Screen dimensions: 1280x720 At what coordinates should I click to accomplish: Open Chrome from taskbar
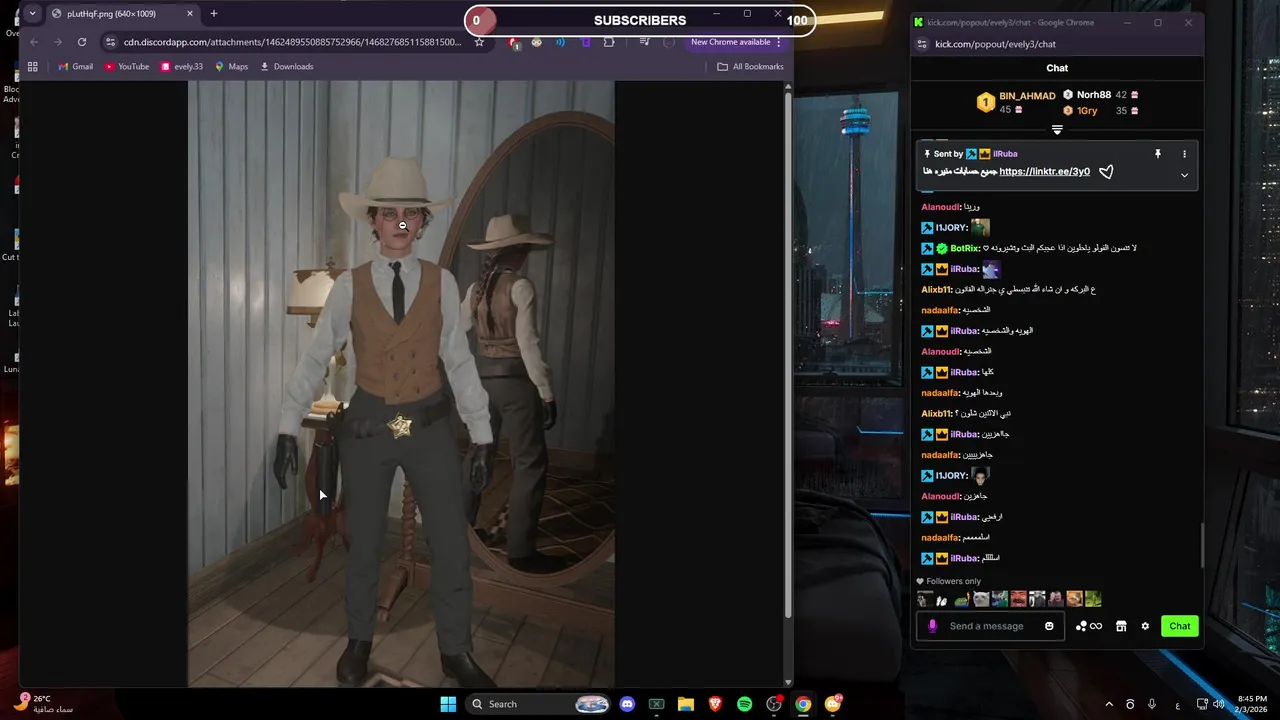(803, 704)
